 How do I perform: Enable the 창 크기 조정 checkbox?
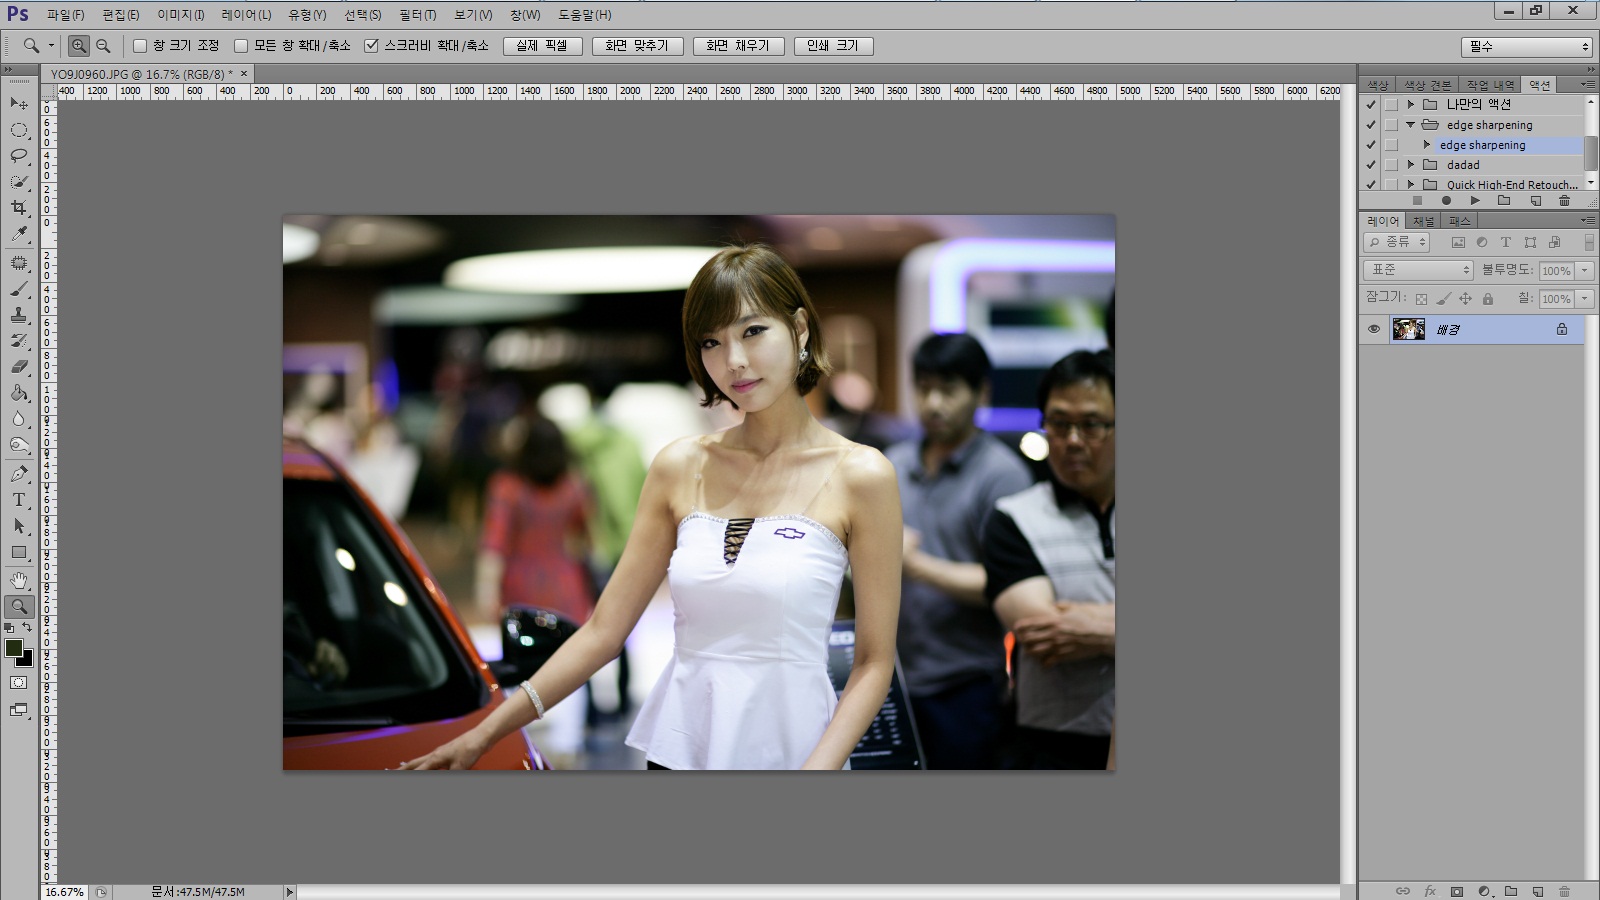141,46
